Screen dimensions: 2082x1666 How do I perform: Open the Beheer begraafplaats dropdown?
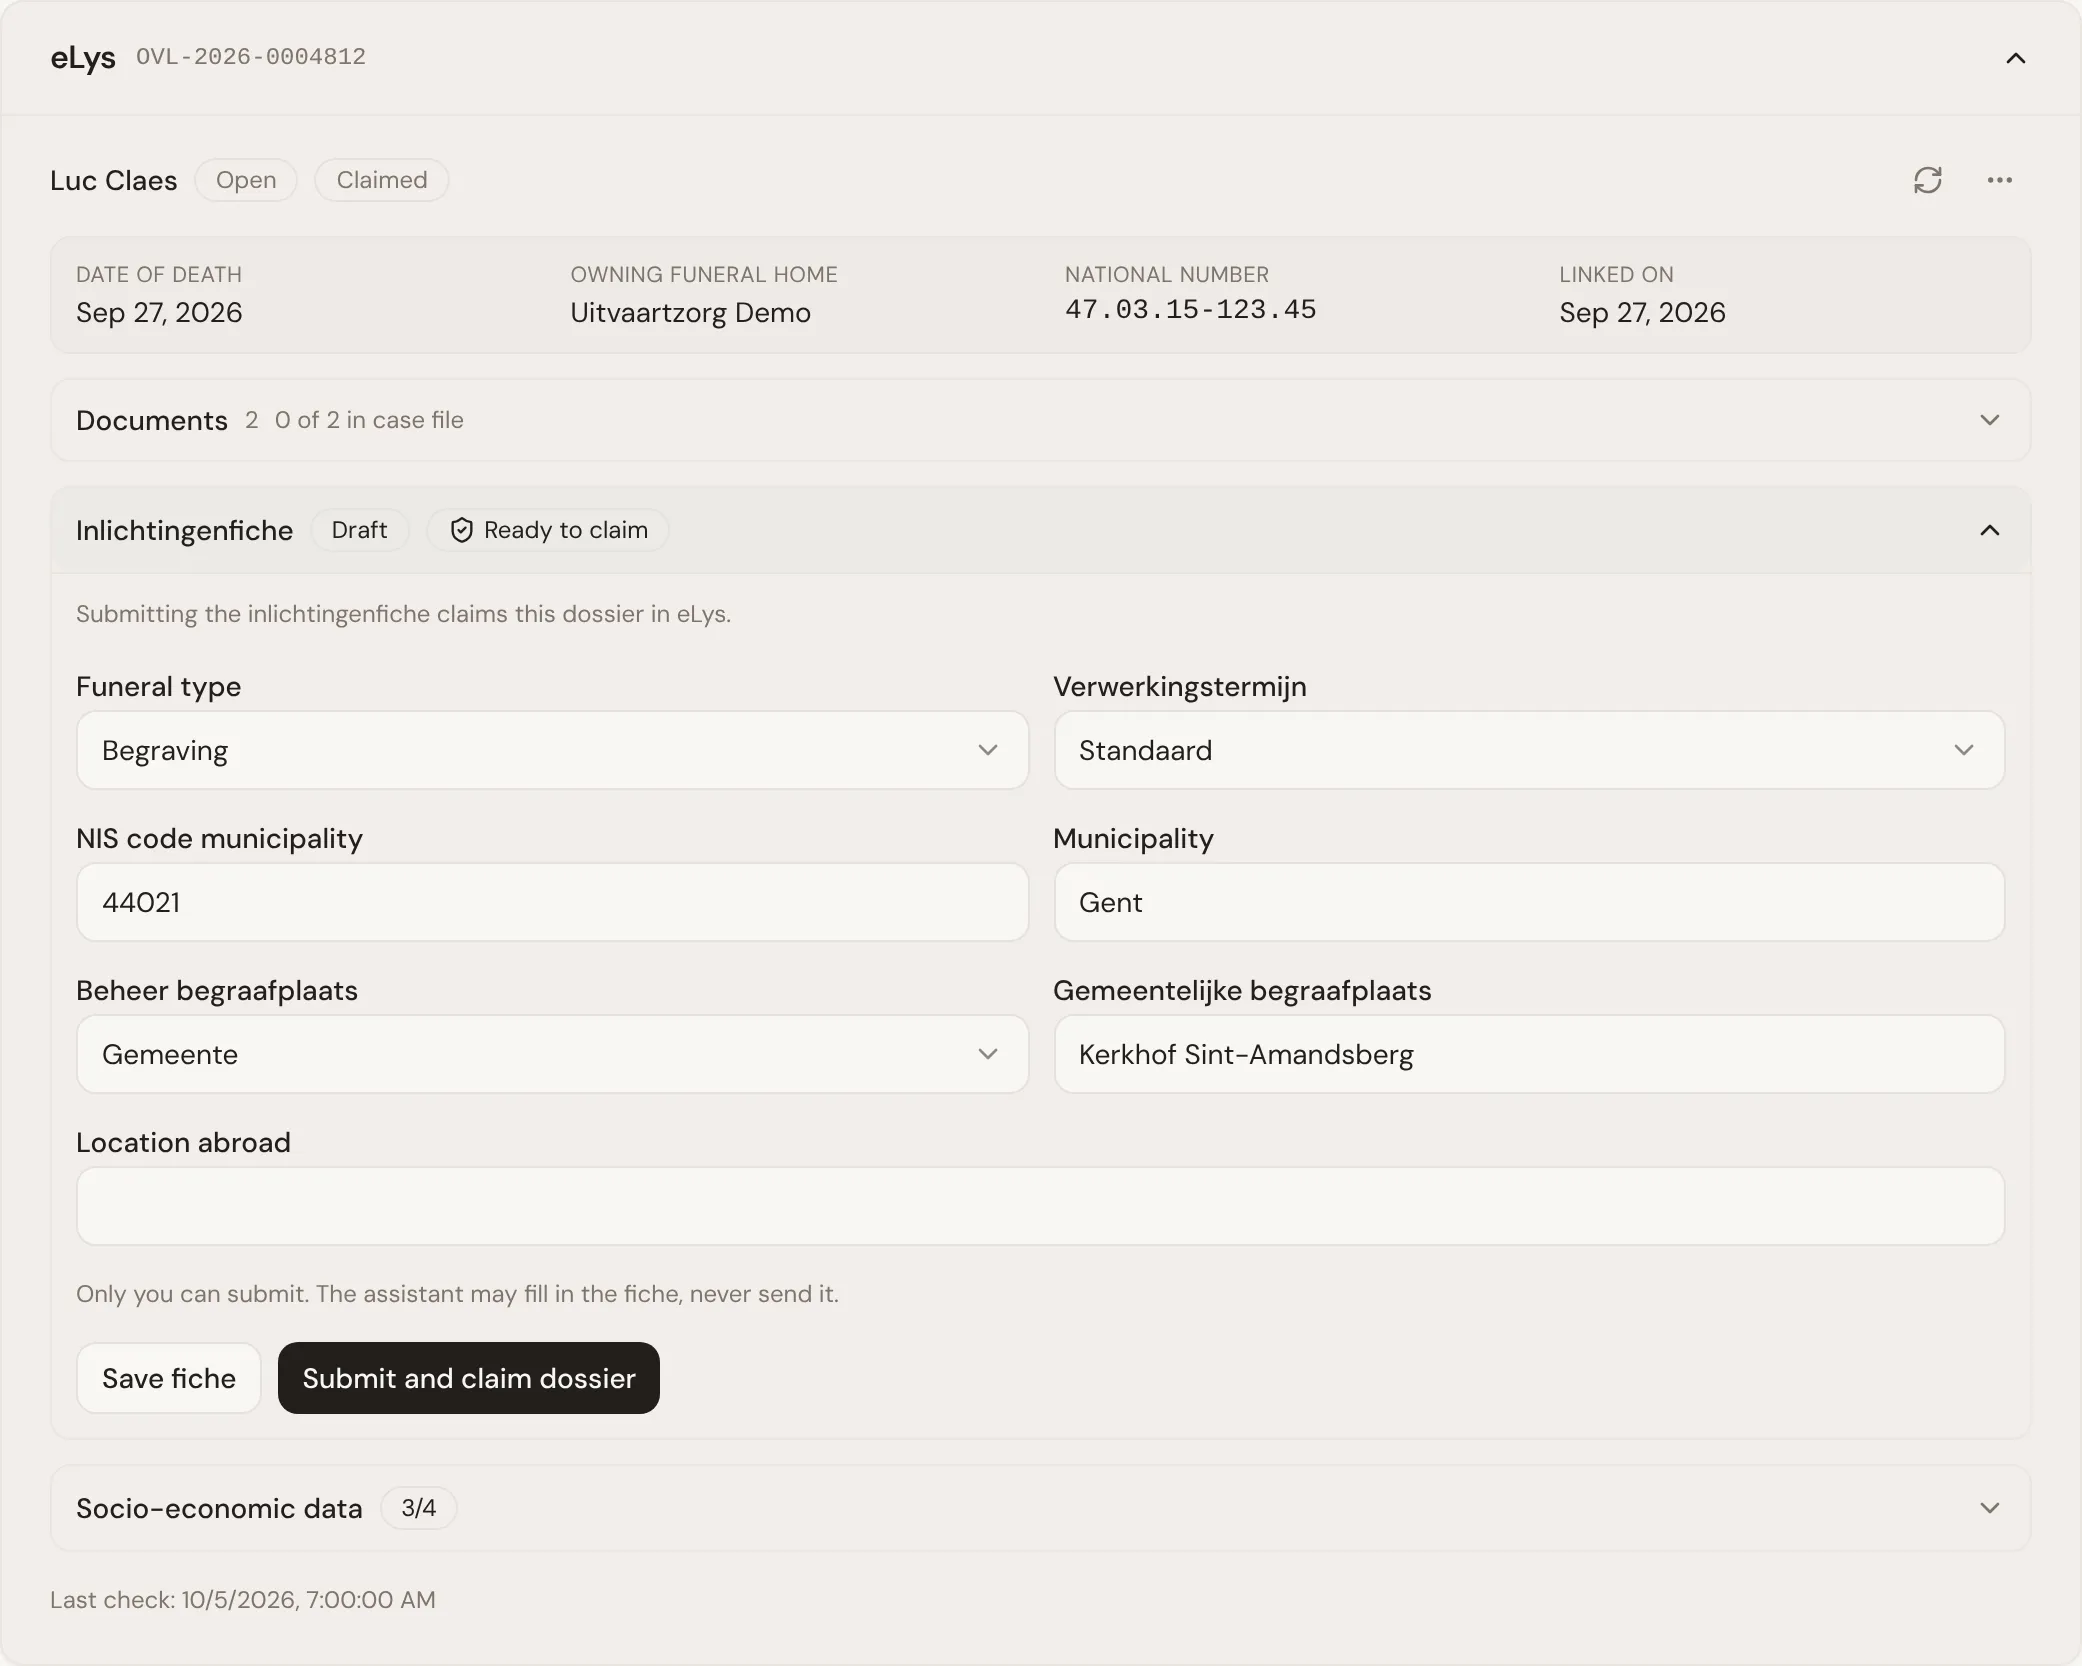(552, 1054)
